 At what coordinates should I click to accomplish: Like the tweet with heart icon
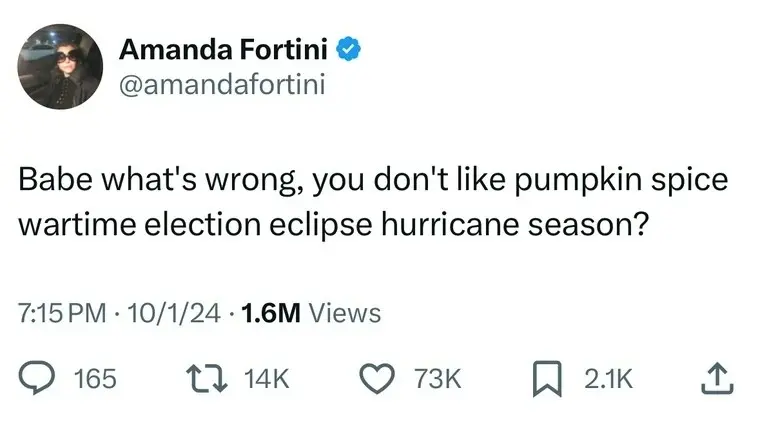tap(377, 378)
